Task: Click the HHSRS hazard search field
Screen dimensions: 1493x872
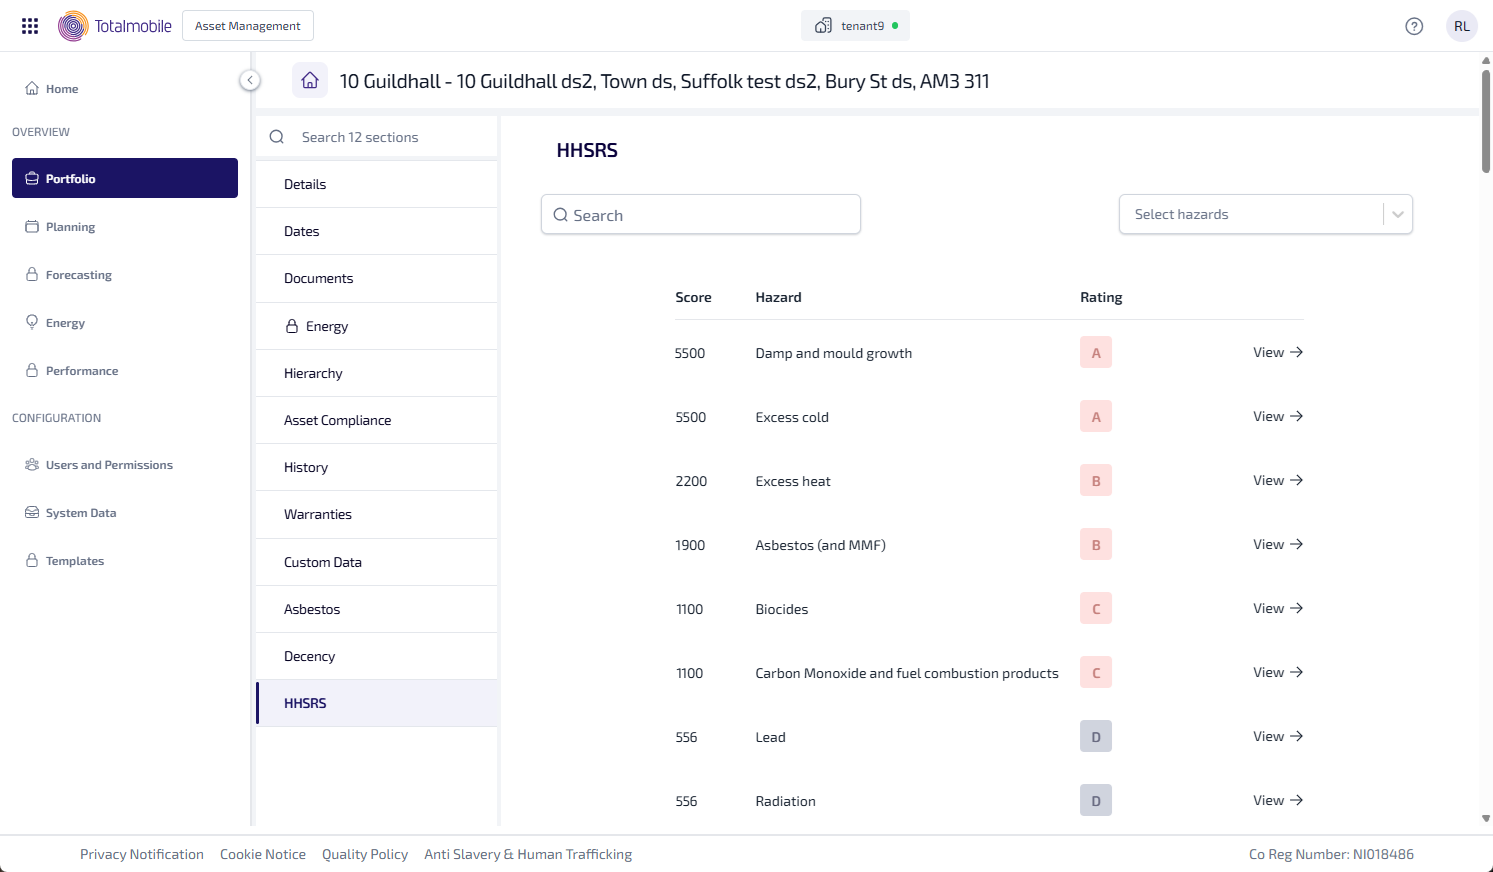Action: coord(700,215)
